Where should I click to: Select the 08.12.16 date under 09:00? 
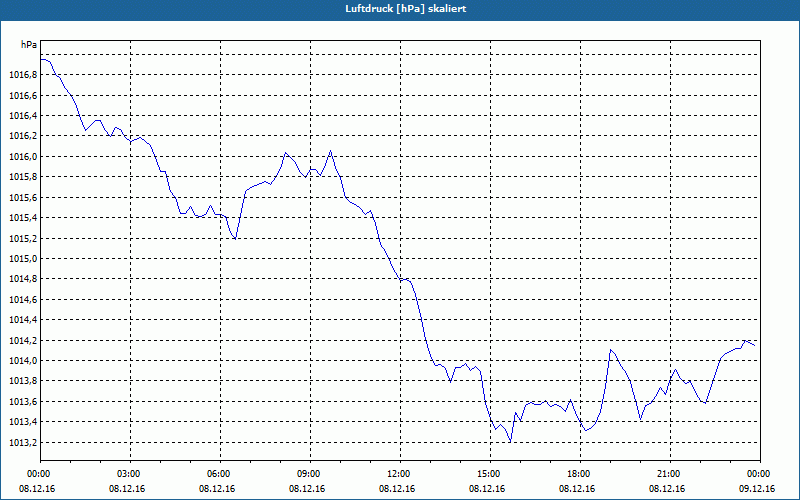click(307, 488)
